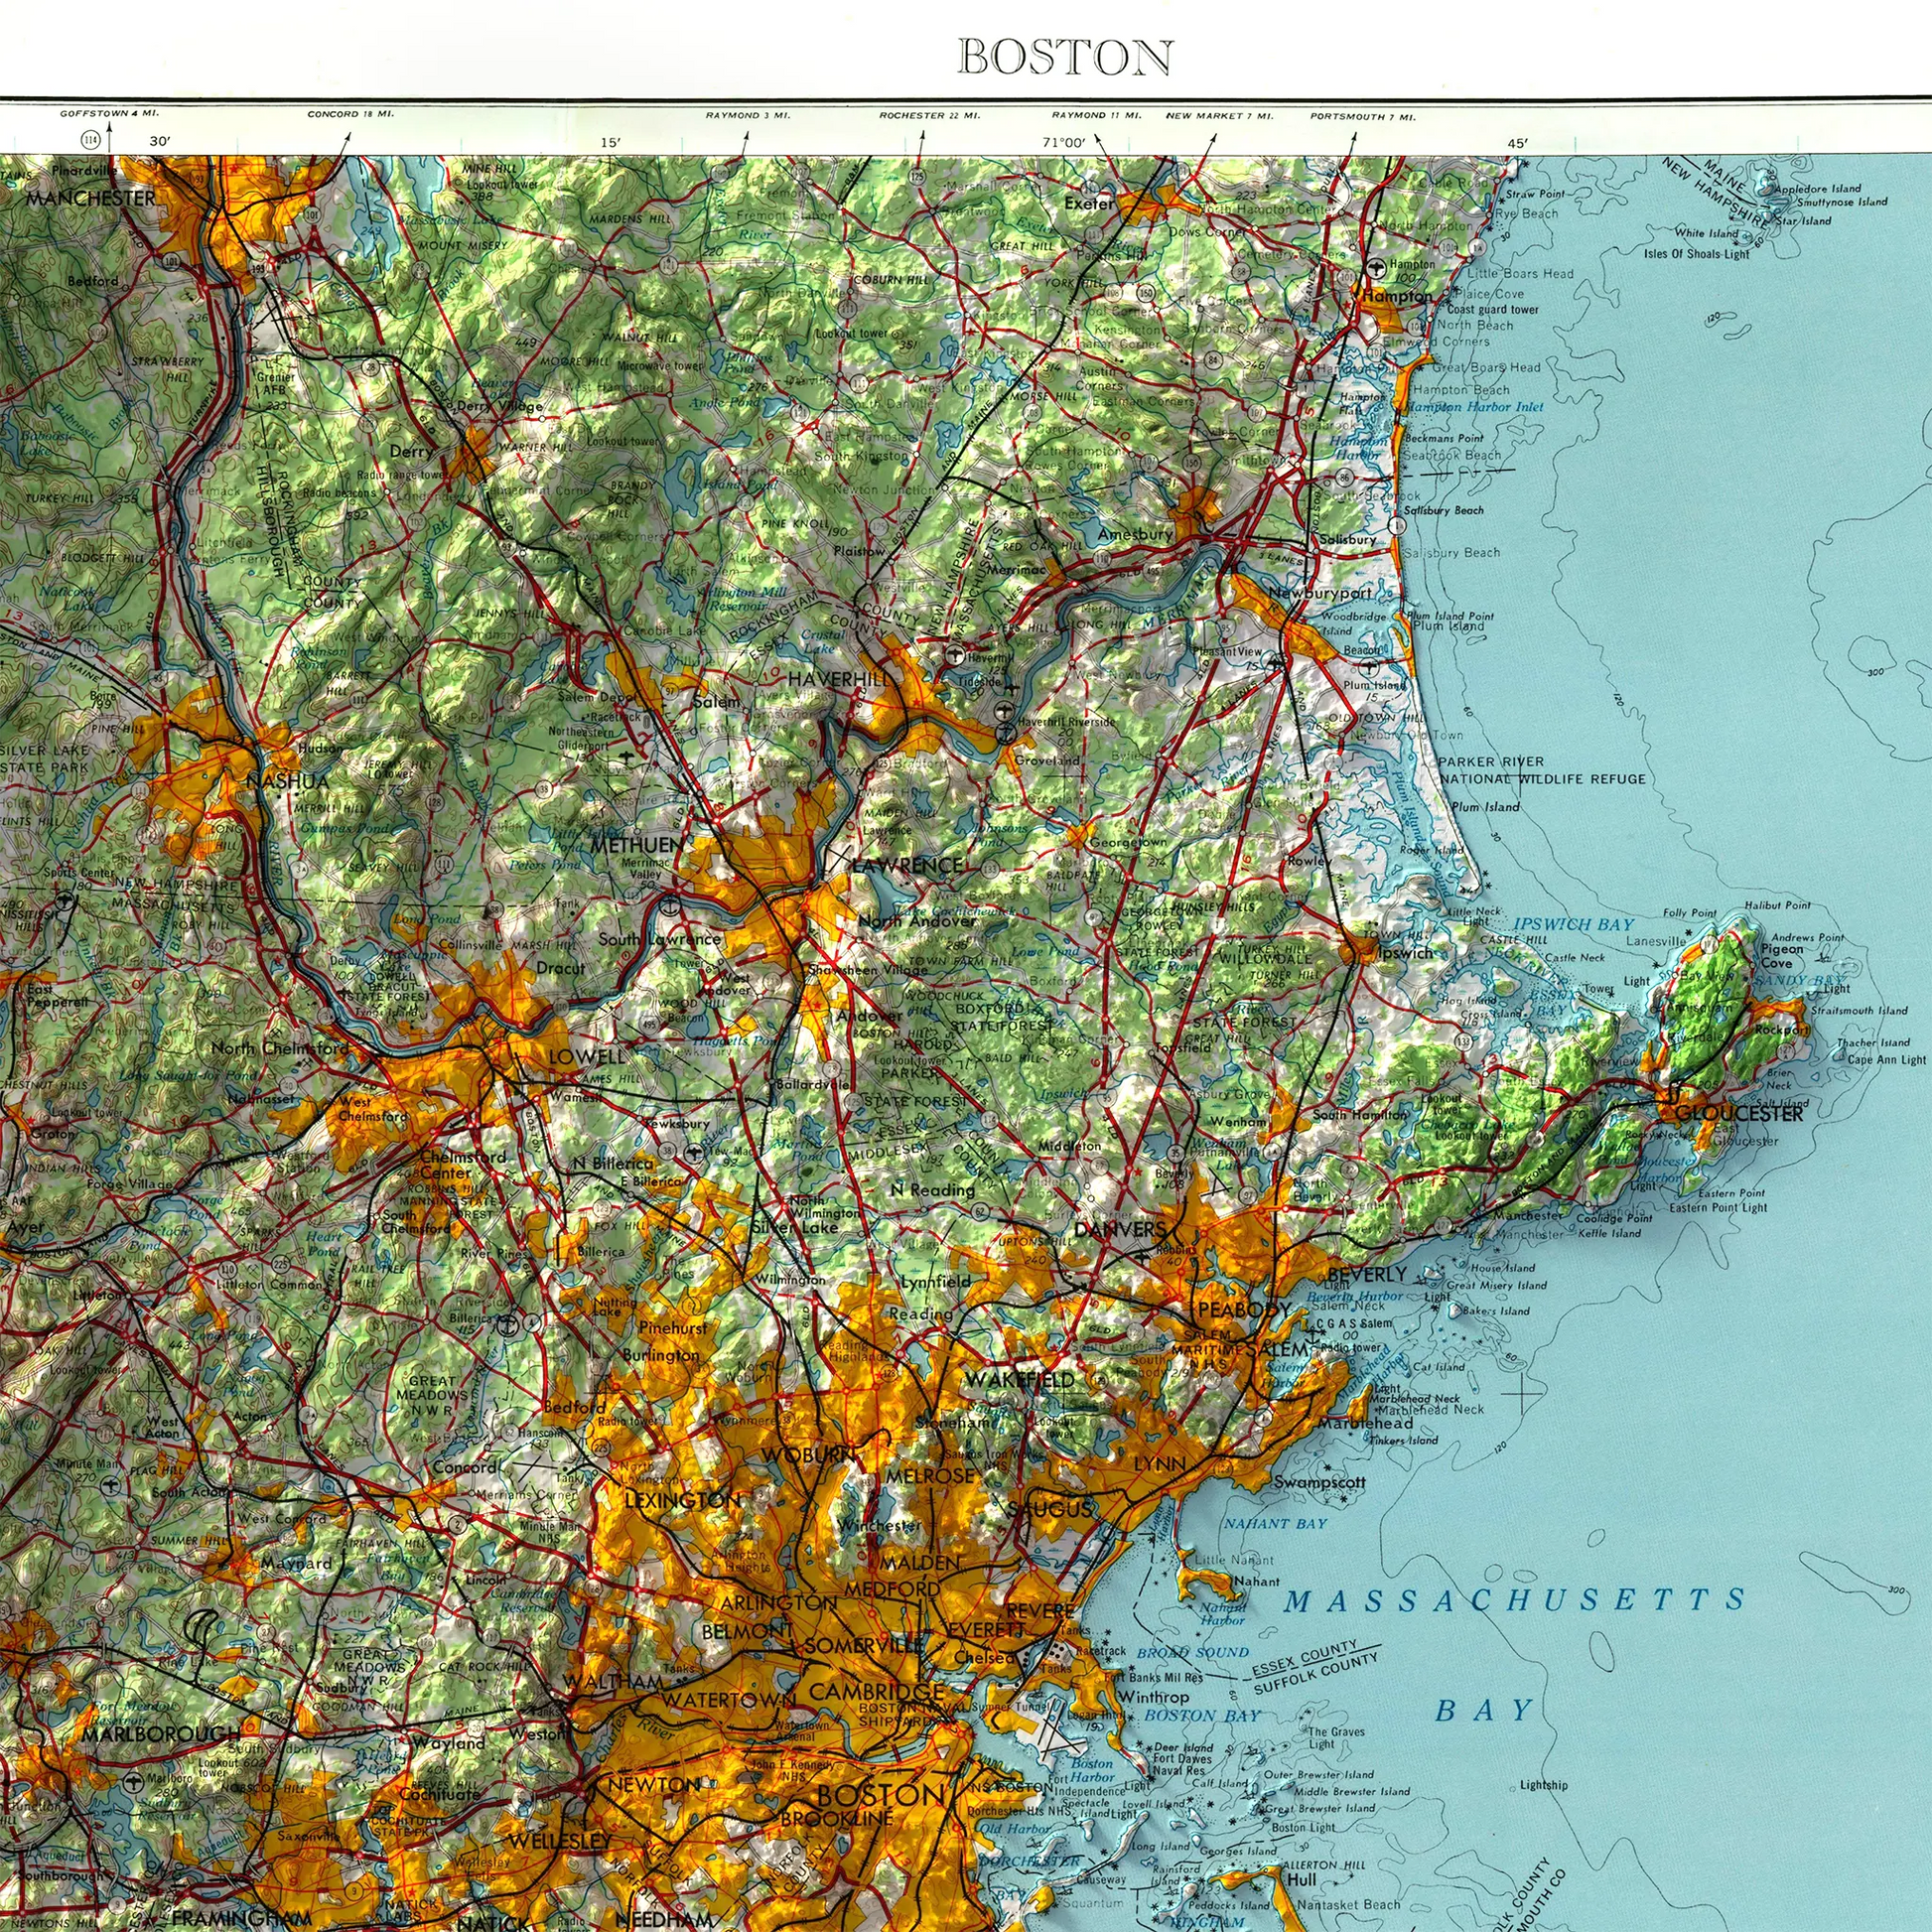
Task: Click the PORTSMOUTH 7 MI. border note
Action: coord(1363,117)
